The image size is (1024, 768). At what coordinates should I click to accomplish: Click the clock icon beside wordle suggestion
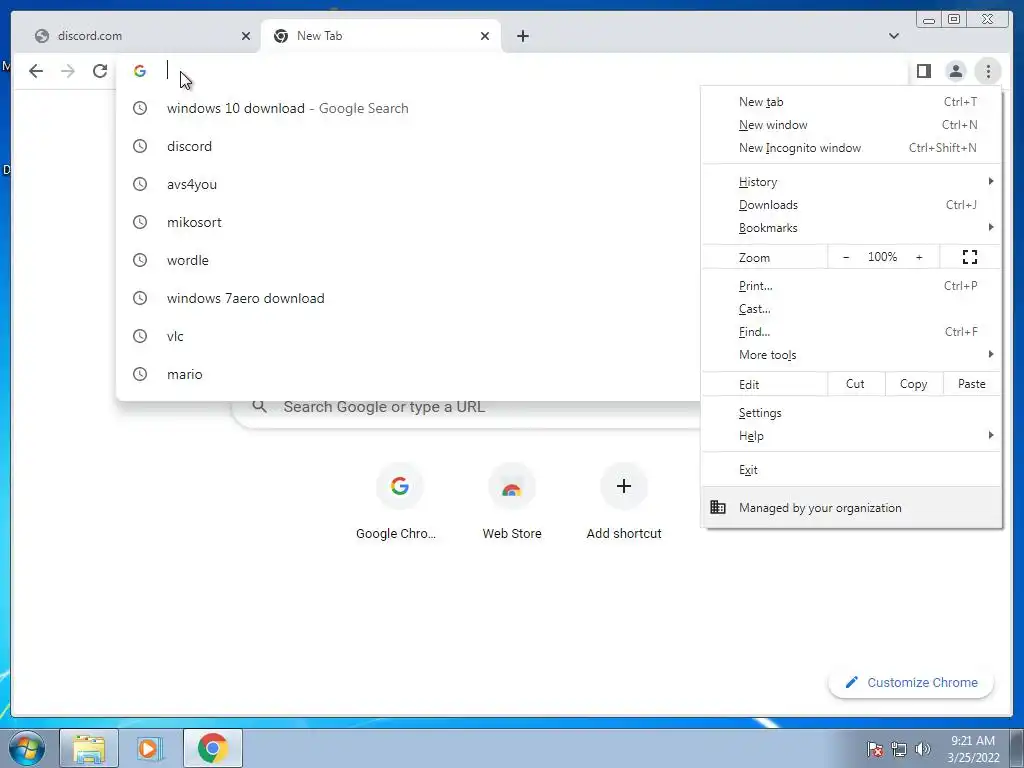pyautogui.click(x=140, y=260)
